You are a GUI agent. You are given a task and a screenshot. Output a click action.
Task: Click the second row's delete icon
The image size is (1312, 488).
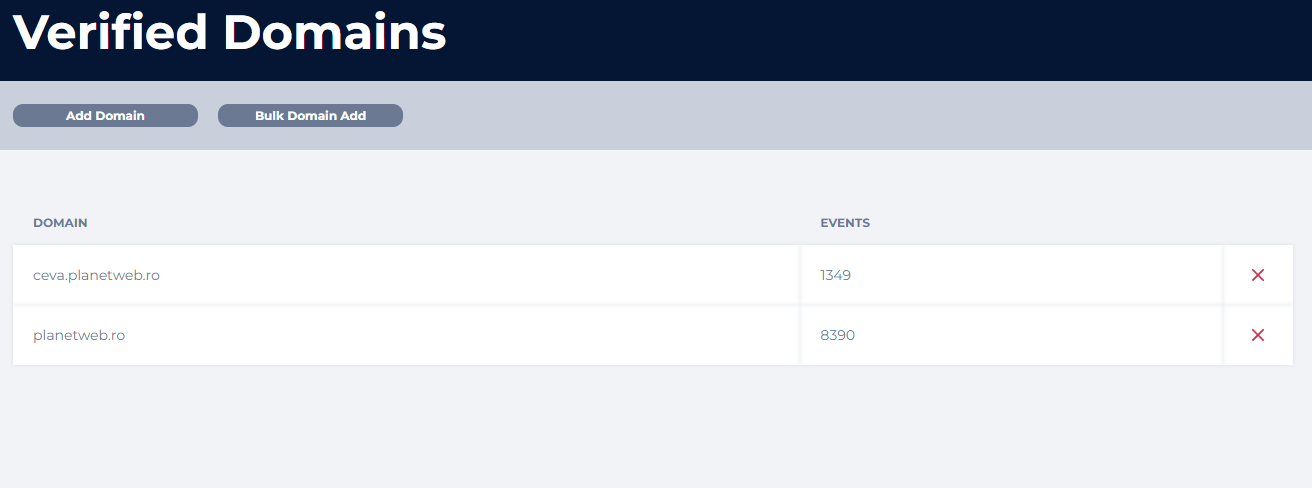click(1258, 335)
